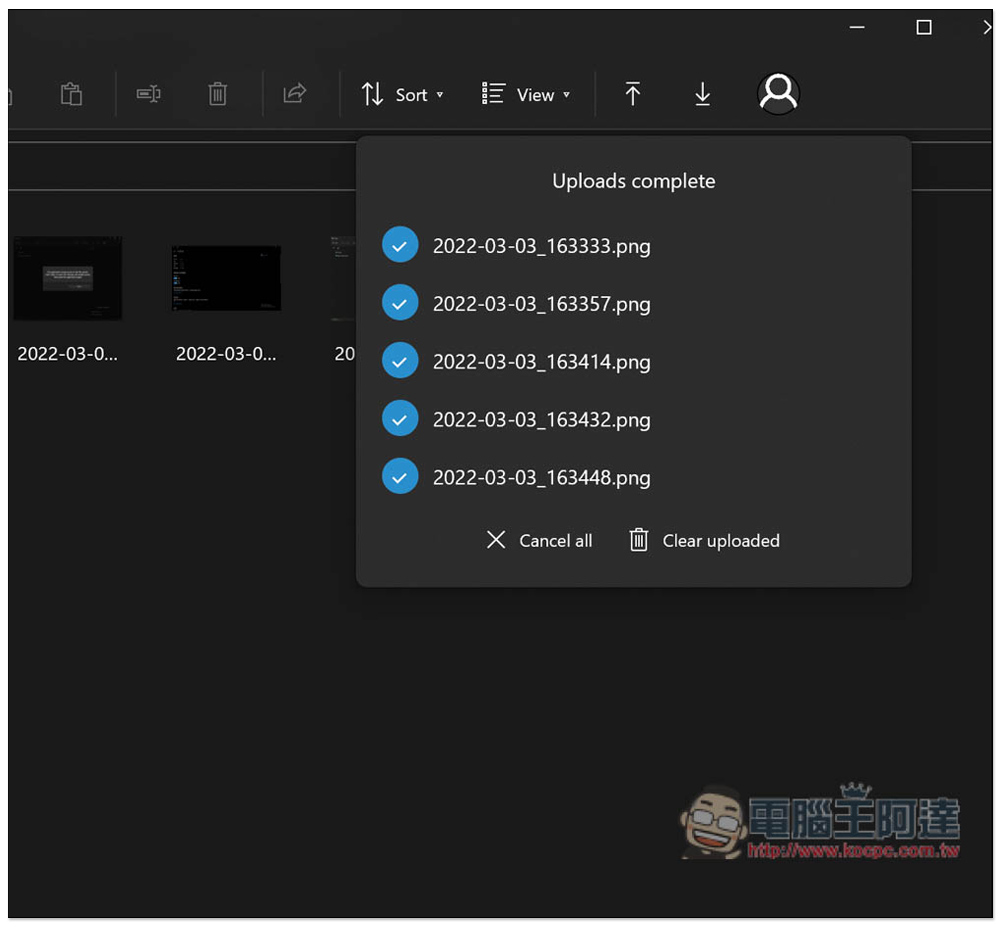Click the checkmark beside 2022-03-03_163333.png
1000x928 pixels.
tap(400, 246)
